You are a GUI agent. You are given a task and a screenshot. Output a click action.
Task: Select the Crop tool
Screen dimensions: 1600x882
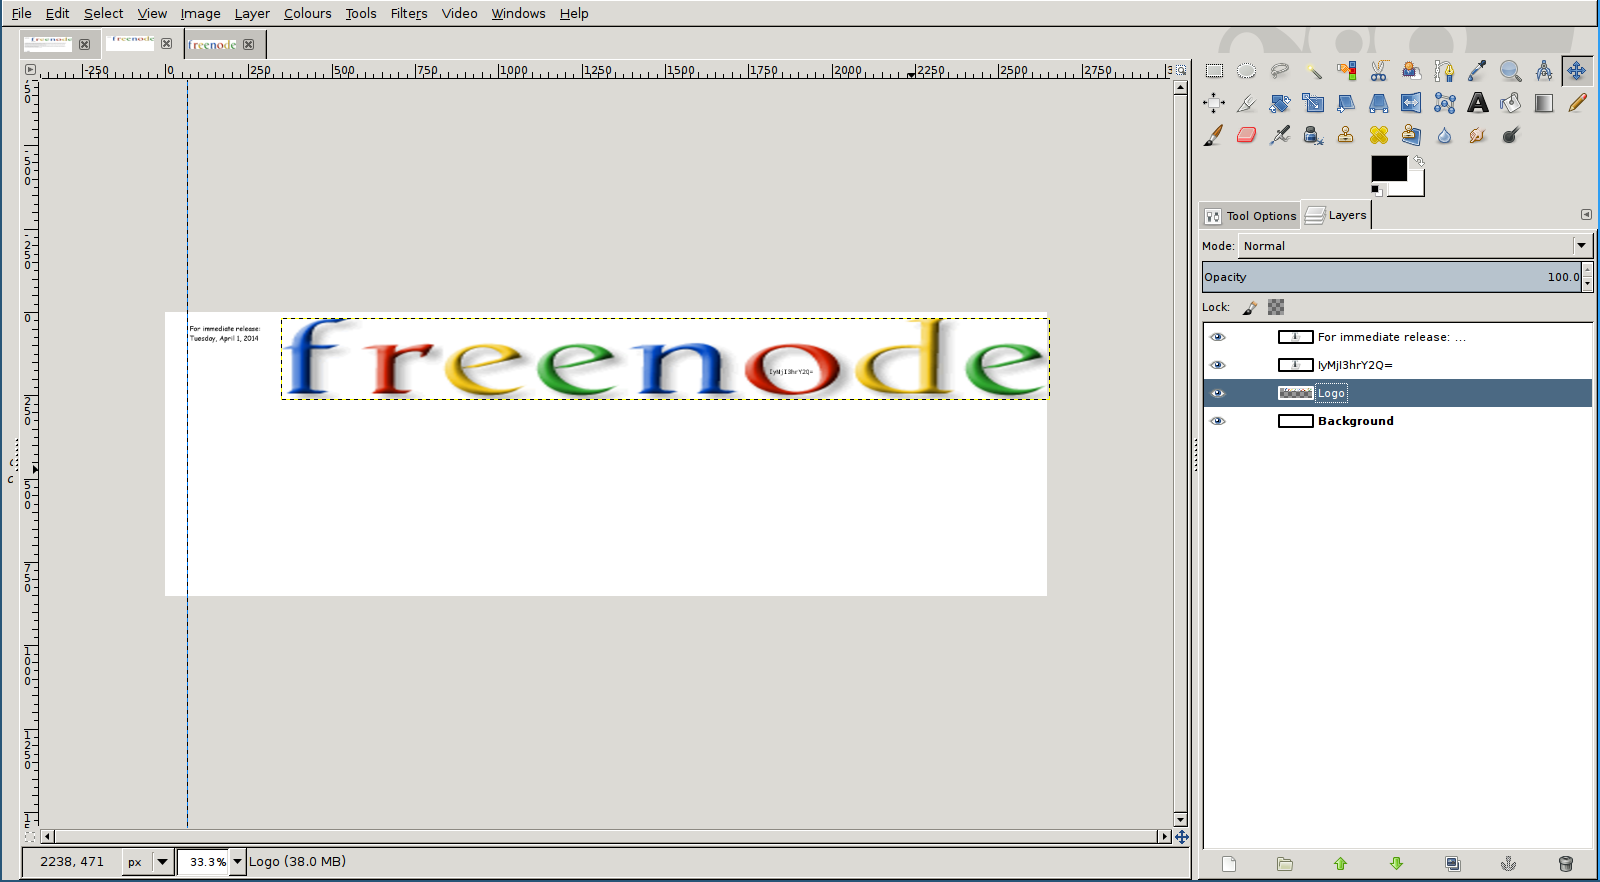pyautogui.click(x=1246, y=103)
